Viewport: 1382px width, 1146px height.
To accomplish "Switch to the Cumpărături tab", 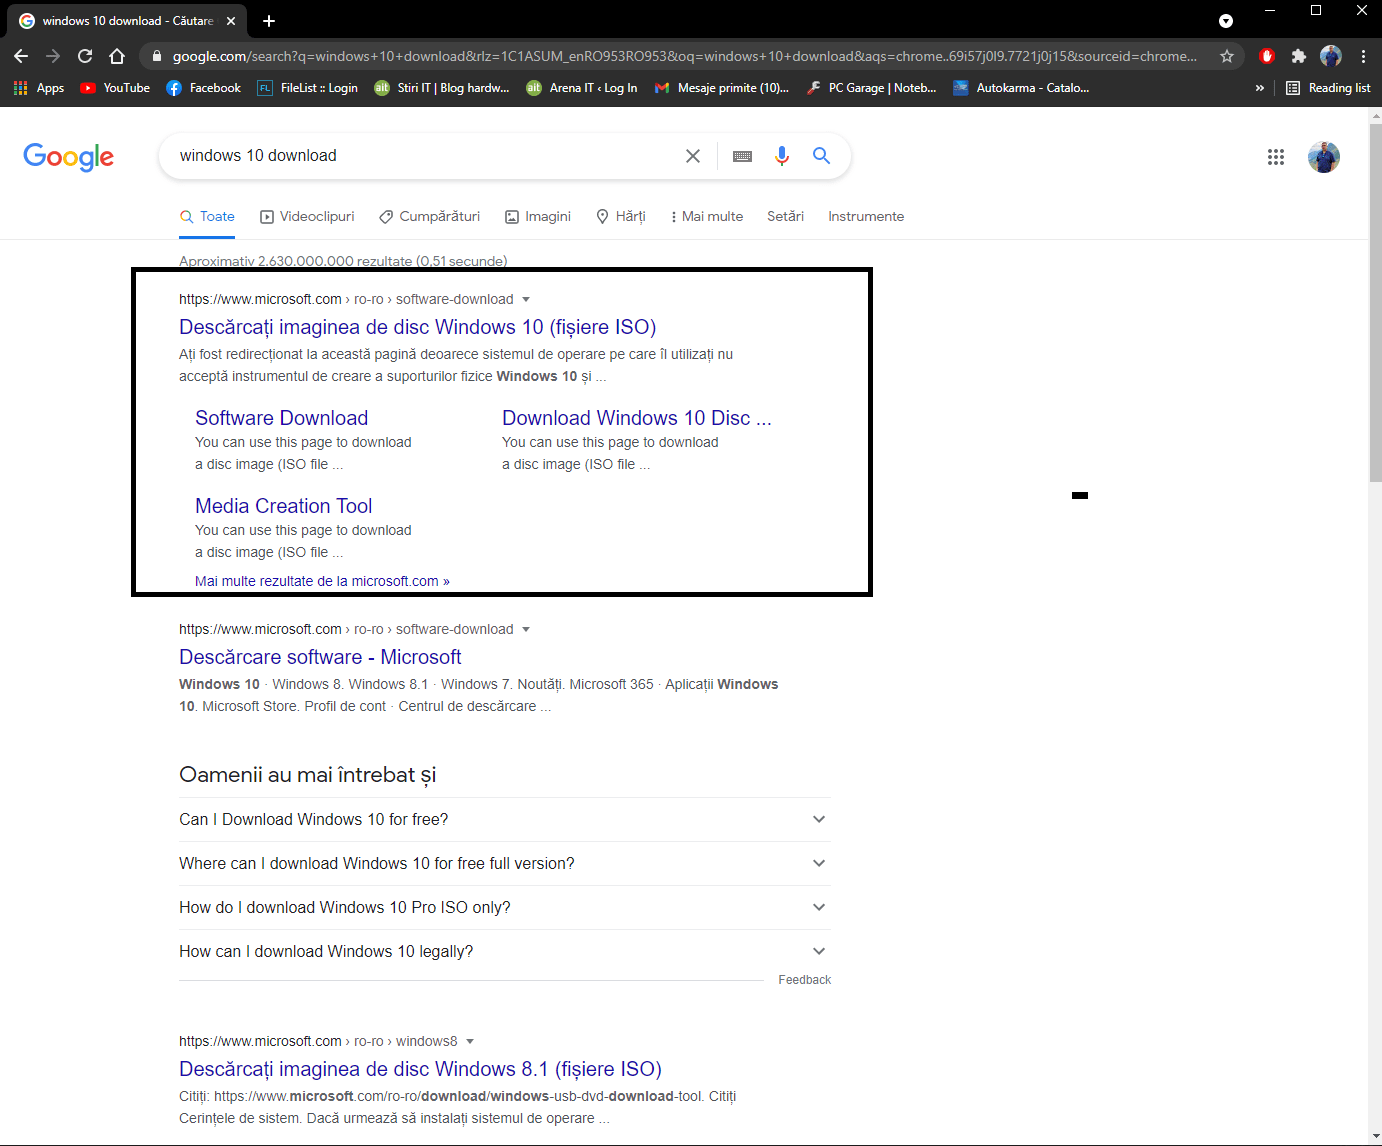I will pos(429,216).
